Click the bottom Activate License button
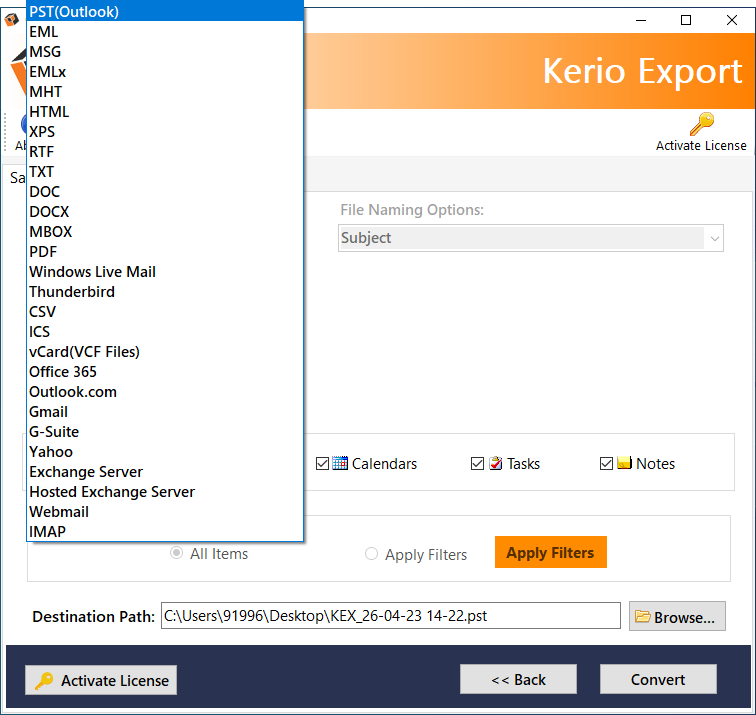The height and width of the screenshot is (715, 756). [x=101, y=680]
